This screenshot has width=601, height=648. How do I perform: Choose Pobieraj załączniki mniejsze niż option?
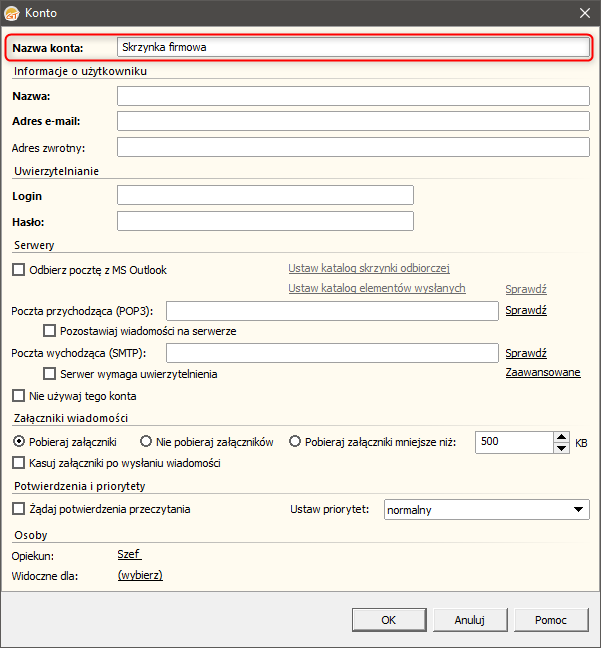coord(295,441)
